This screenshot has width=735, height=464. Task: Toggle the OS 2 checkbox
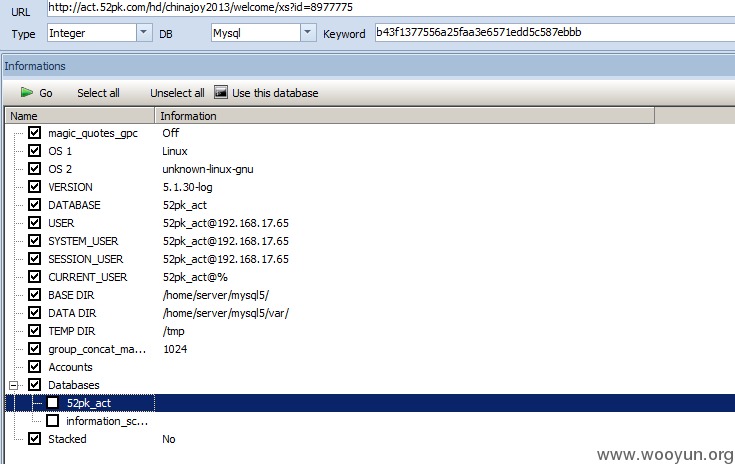pos(34,168)
